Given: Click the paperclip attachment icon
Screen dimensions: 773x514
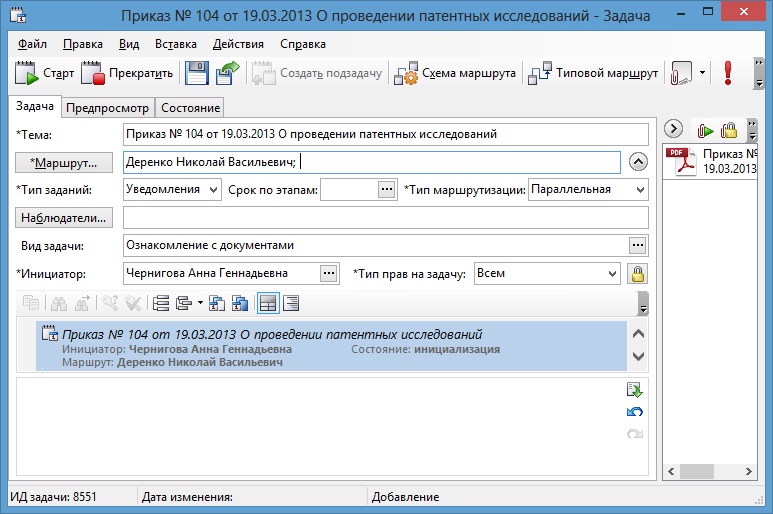Looking at the screenshot, I should (681, 73).
